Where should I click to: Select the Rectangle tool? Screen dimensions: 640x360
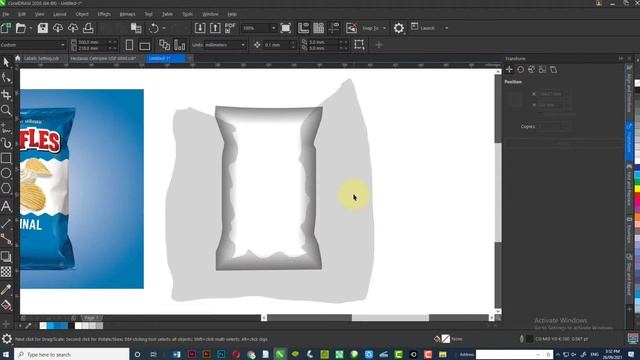click(6, 158)
